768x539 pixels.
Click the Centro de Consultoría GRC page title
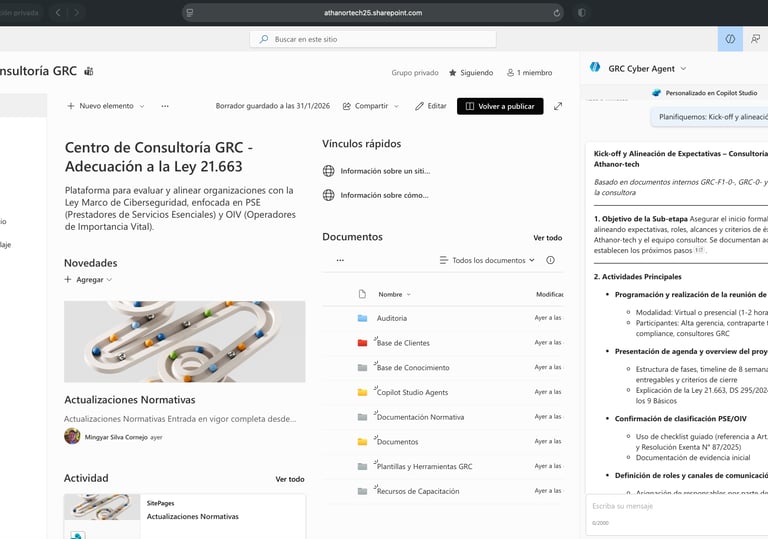tap(159, 157)
